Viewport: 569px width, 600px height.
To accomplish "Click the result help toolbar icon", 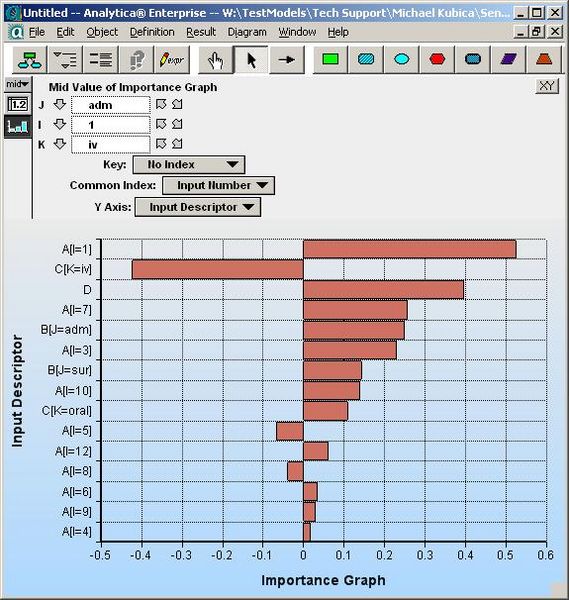I will (x=137, y=60).
